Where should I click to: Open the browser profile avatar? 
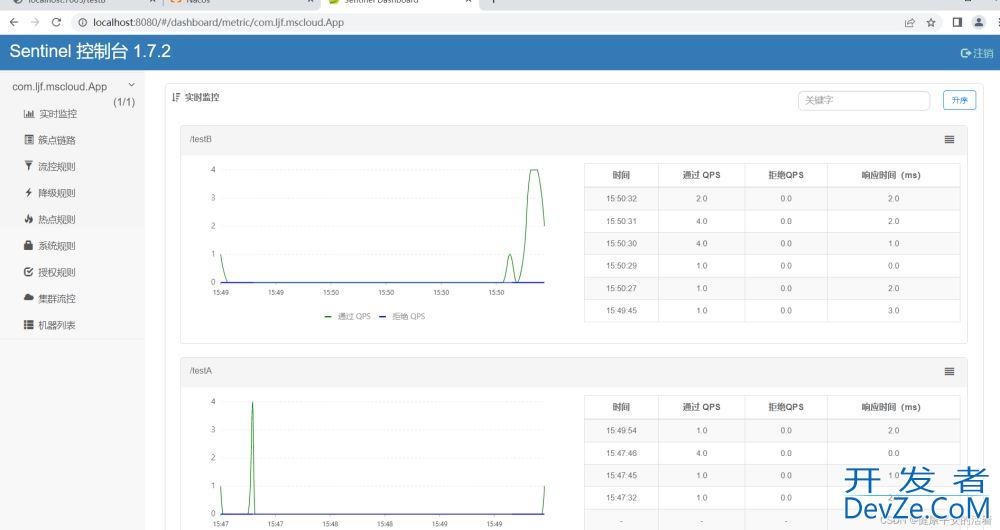(x=978, y=22)
